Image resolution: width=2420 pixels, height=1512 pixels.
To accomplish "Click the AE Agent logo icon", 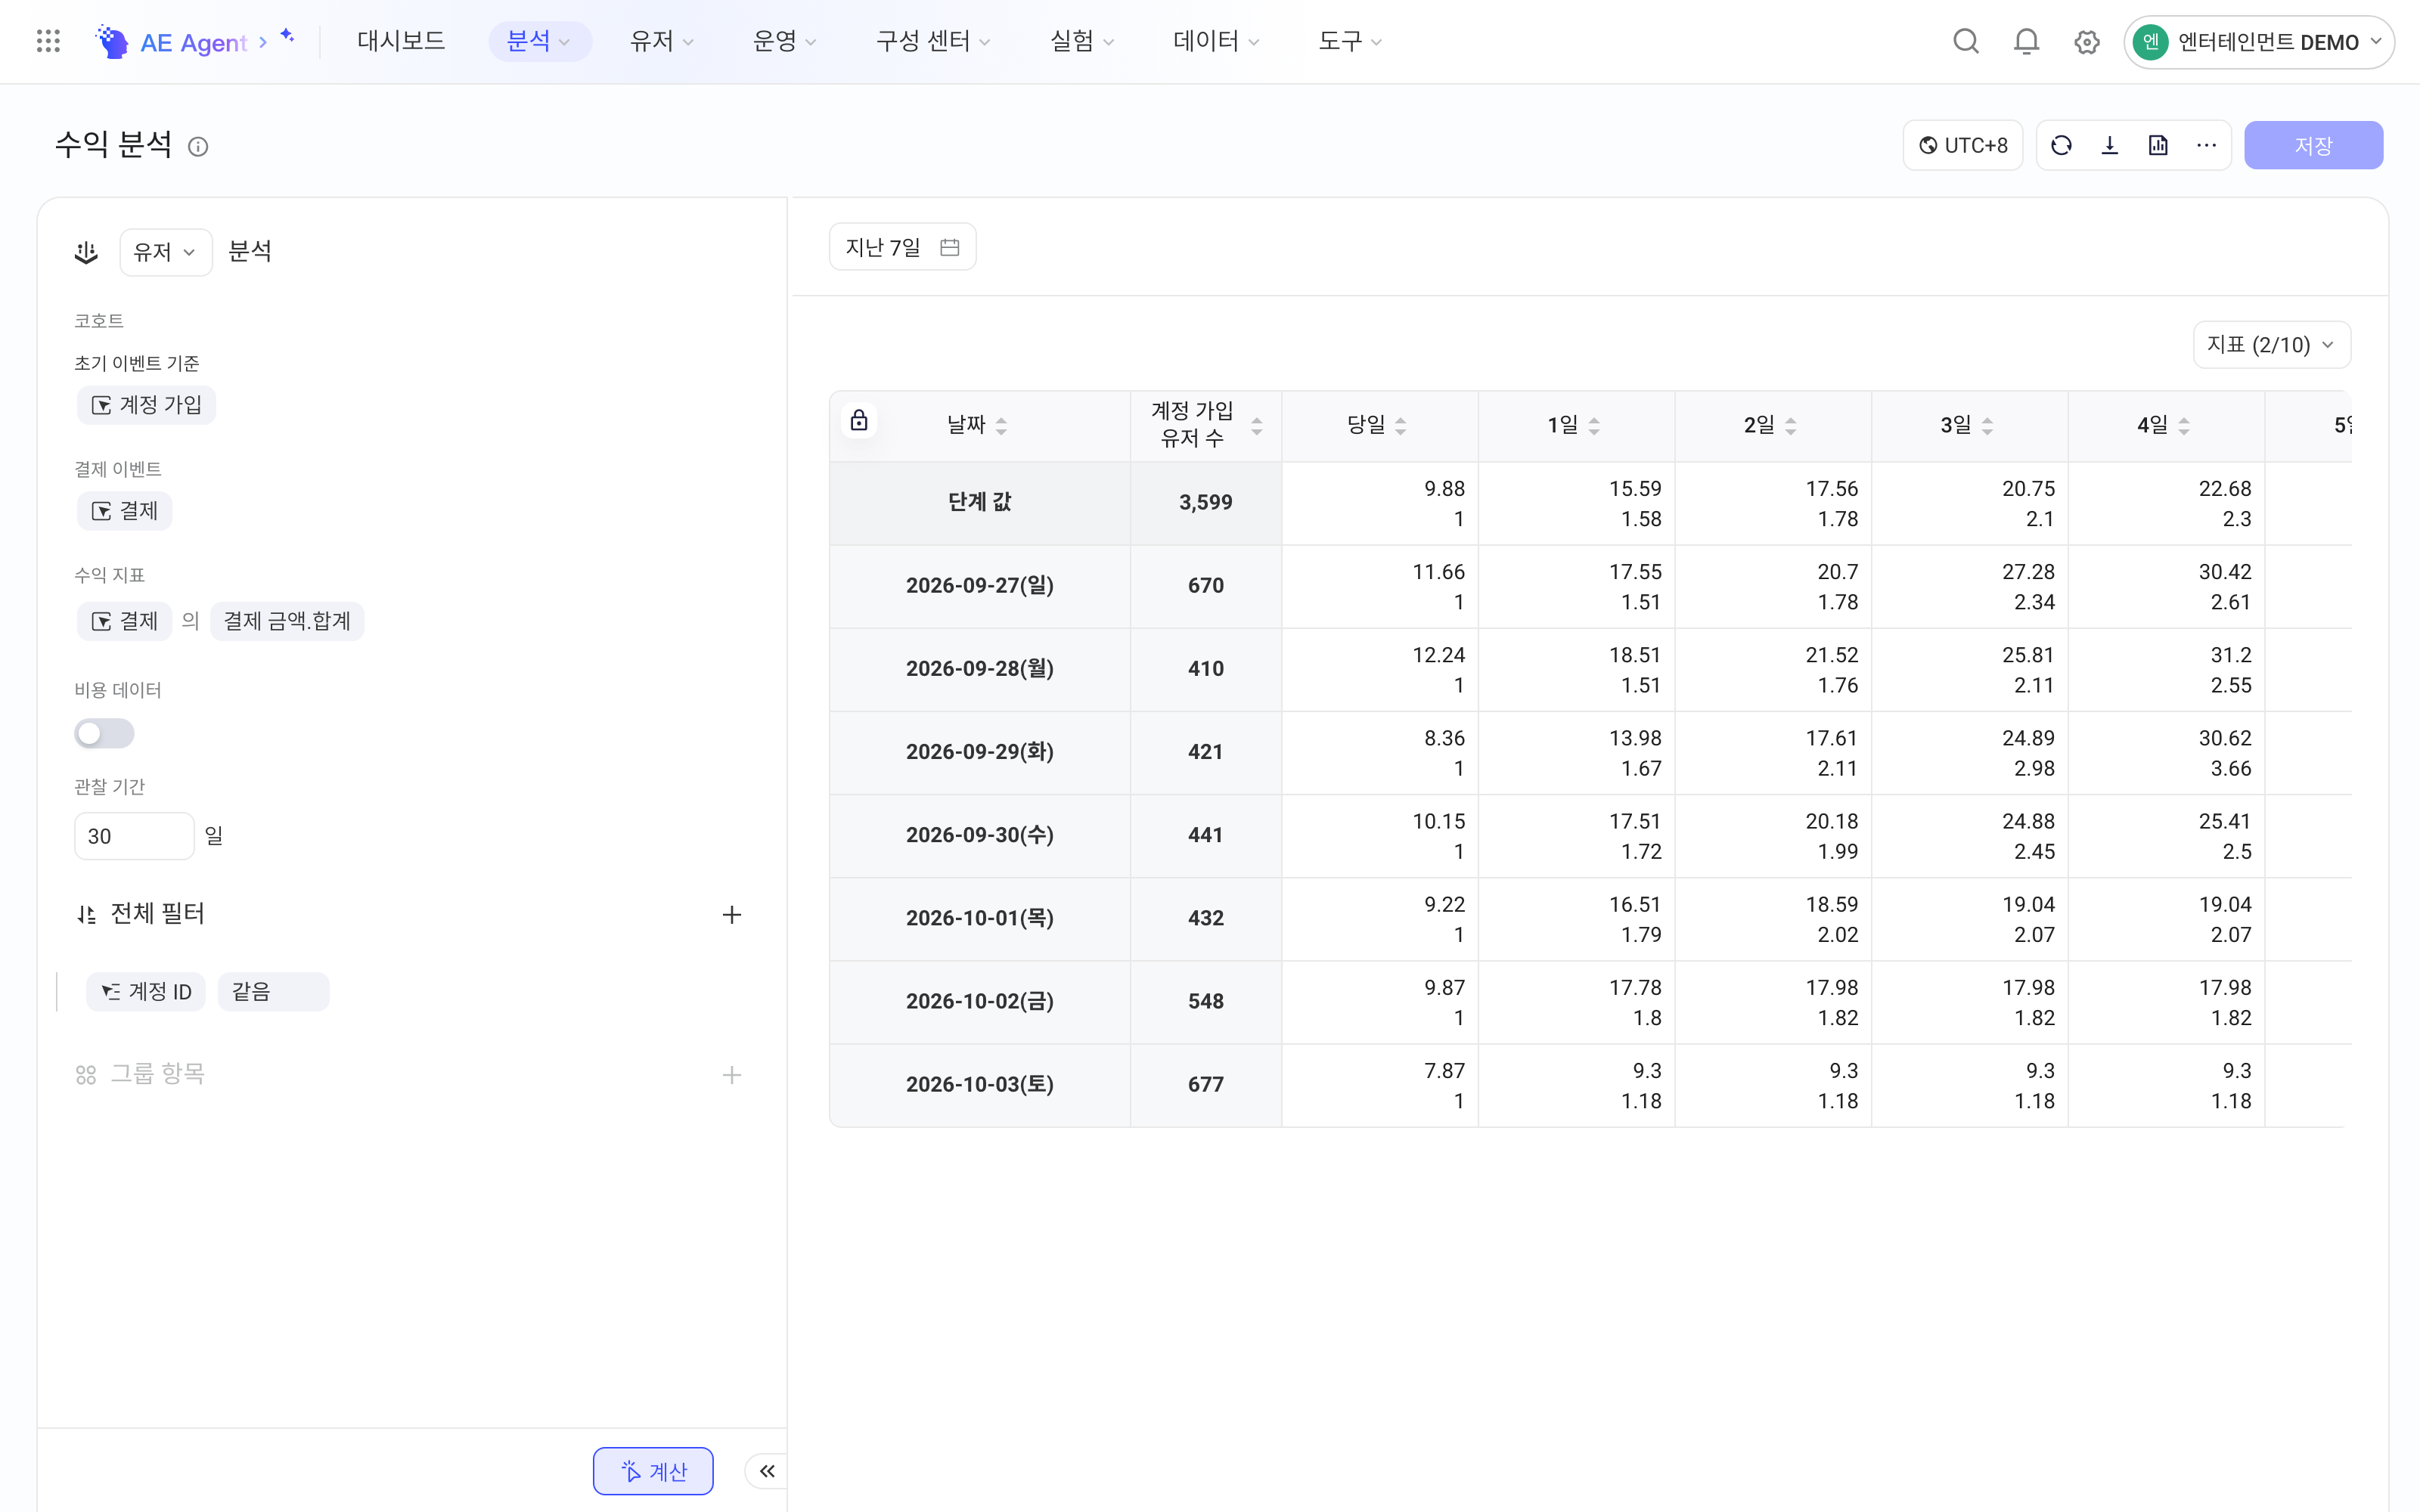I will (x=112, y=41).
